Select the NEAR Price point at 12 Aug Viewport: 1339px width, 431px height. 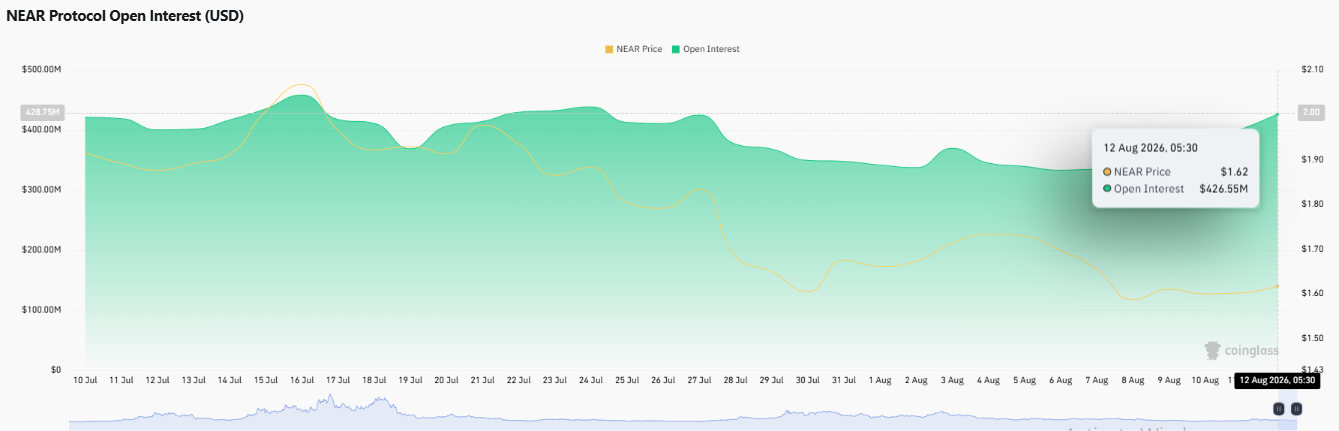[x=1278, y=286]
